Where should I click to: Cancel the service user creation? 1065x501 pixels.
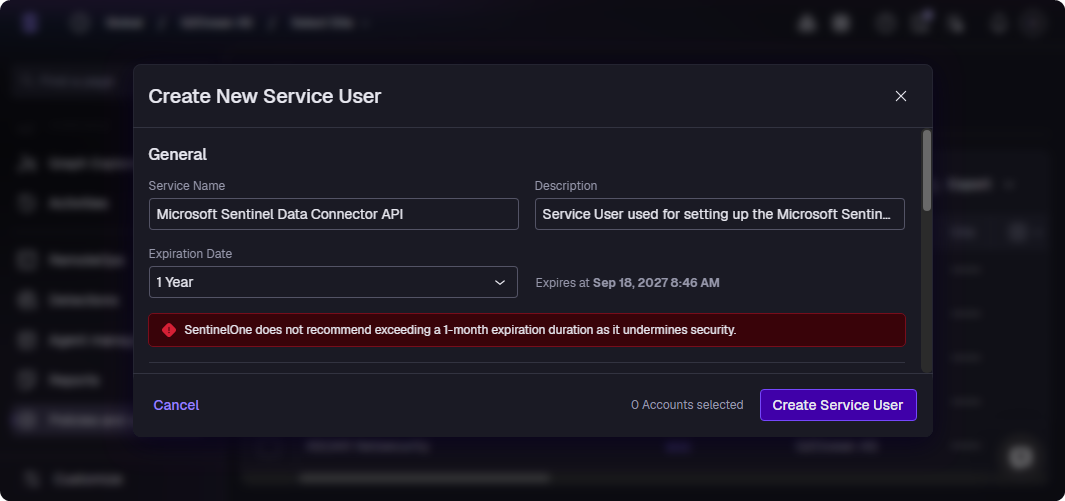(x=176, y=405)
